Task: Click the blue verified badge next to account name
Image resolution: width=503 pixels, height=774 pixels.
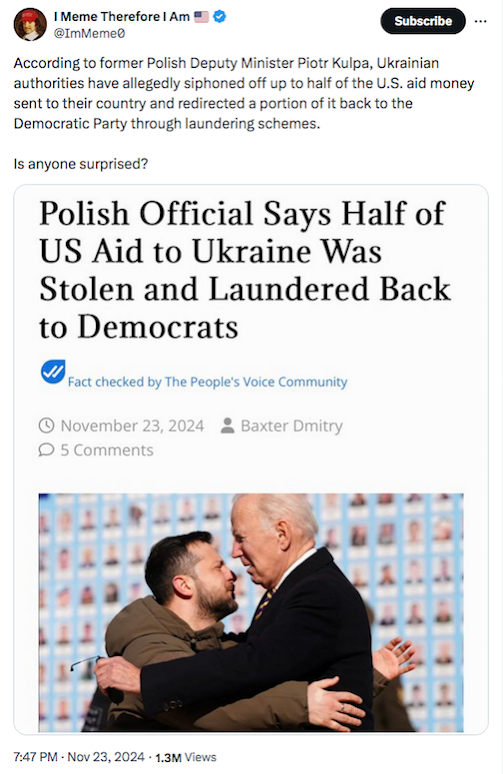Action: coord(220,16)
